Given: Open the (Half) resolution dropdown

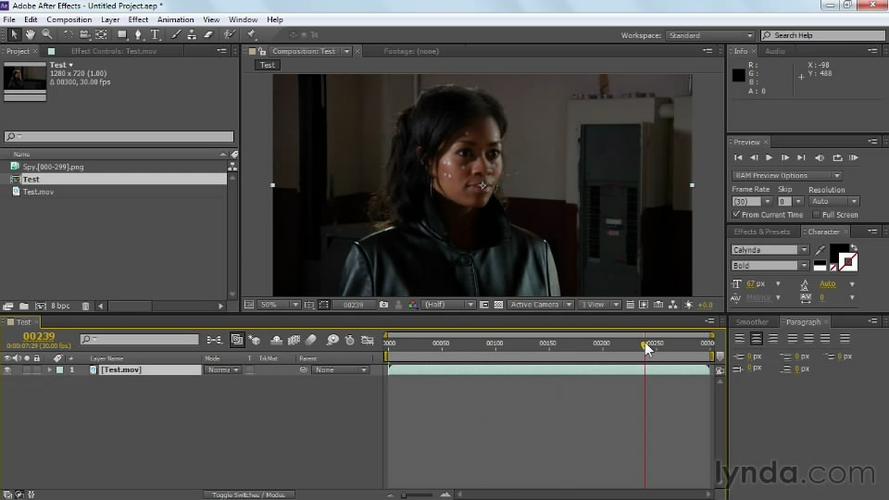Looking at the screenshot, I should click(449, 304).
